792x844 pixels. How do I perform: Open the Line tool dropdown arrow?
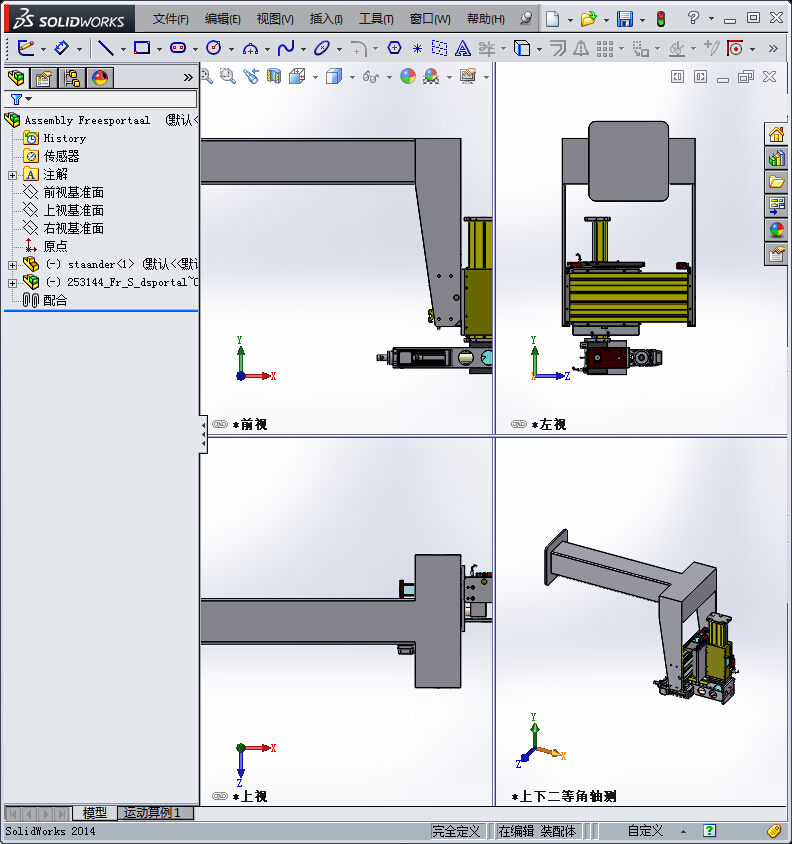click(123, 49)
